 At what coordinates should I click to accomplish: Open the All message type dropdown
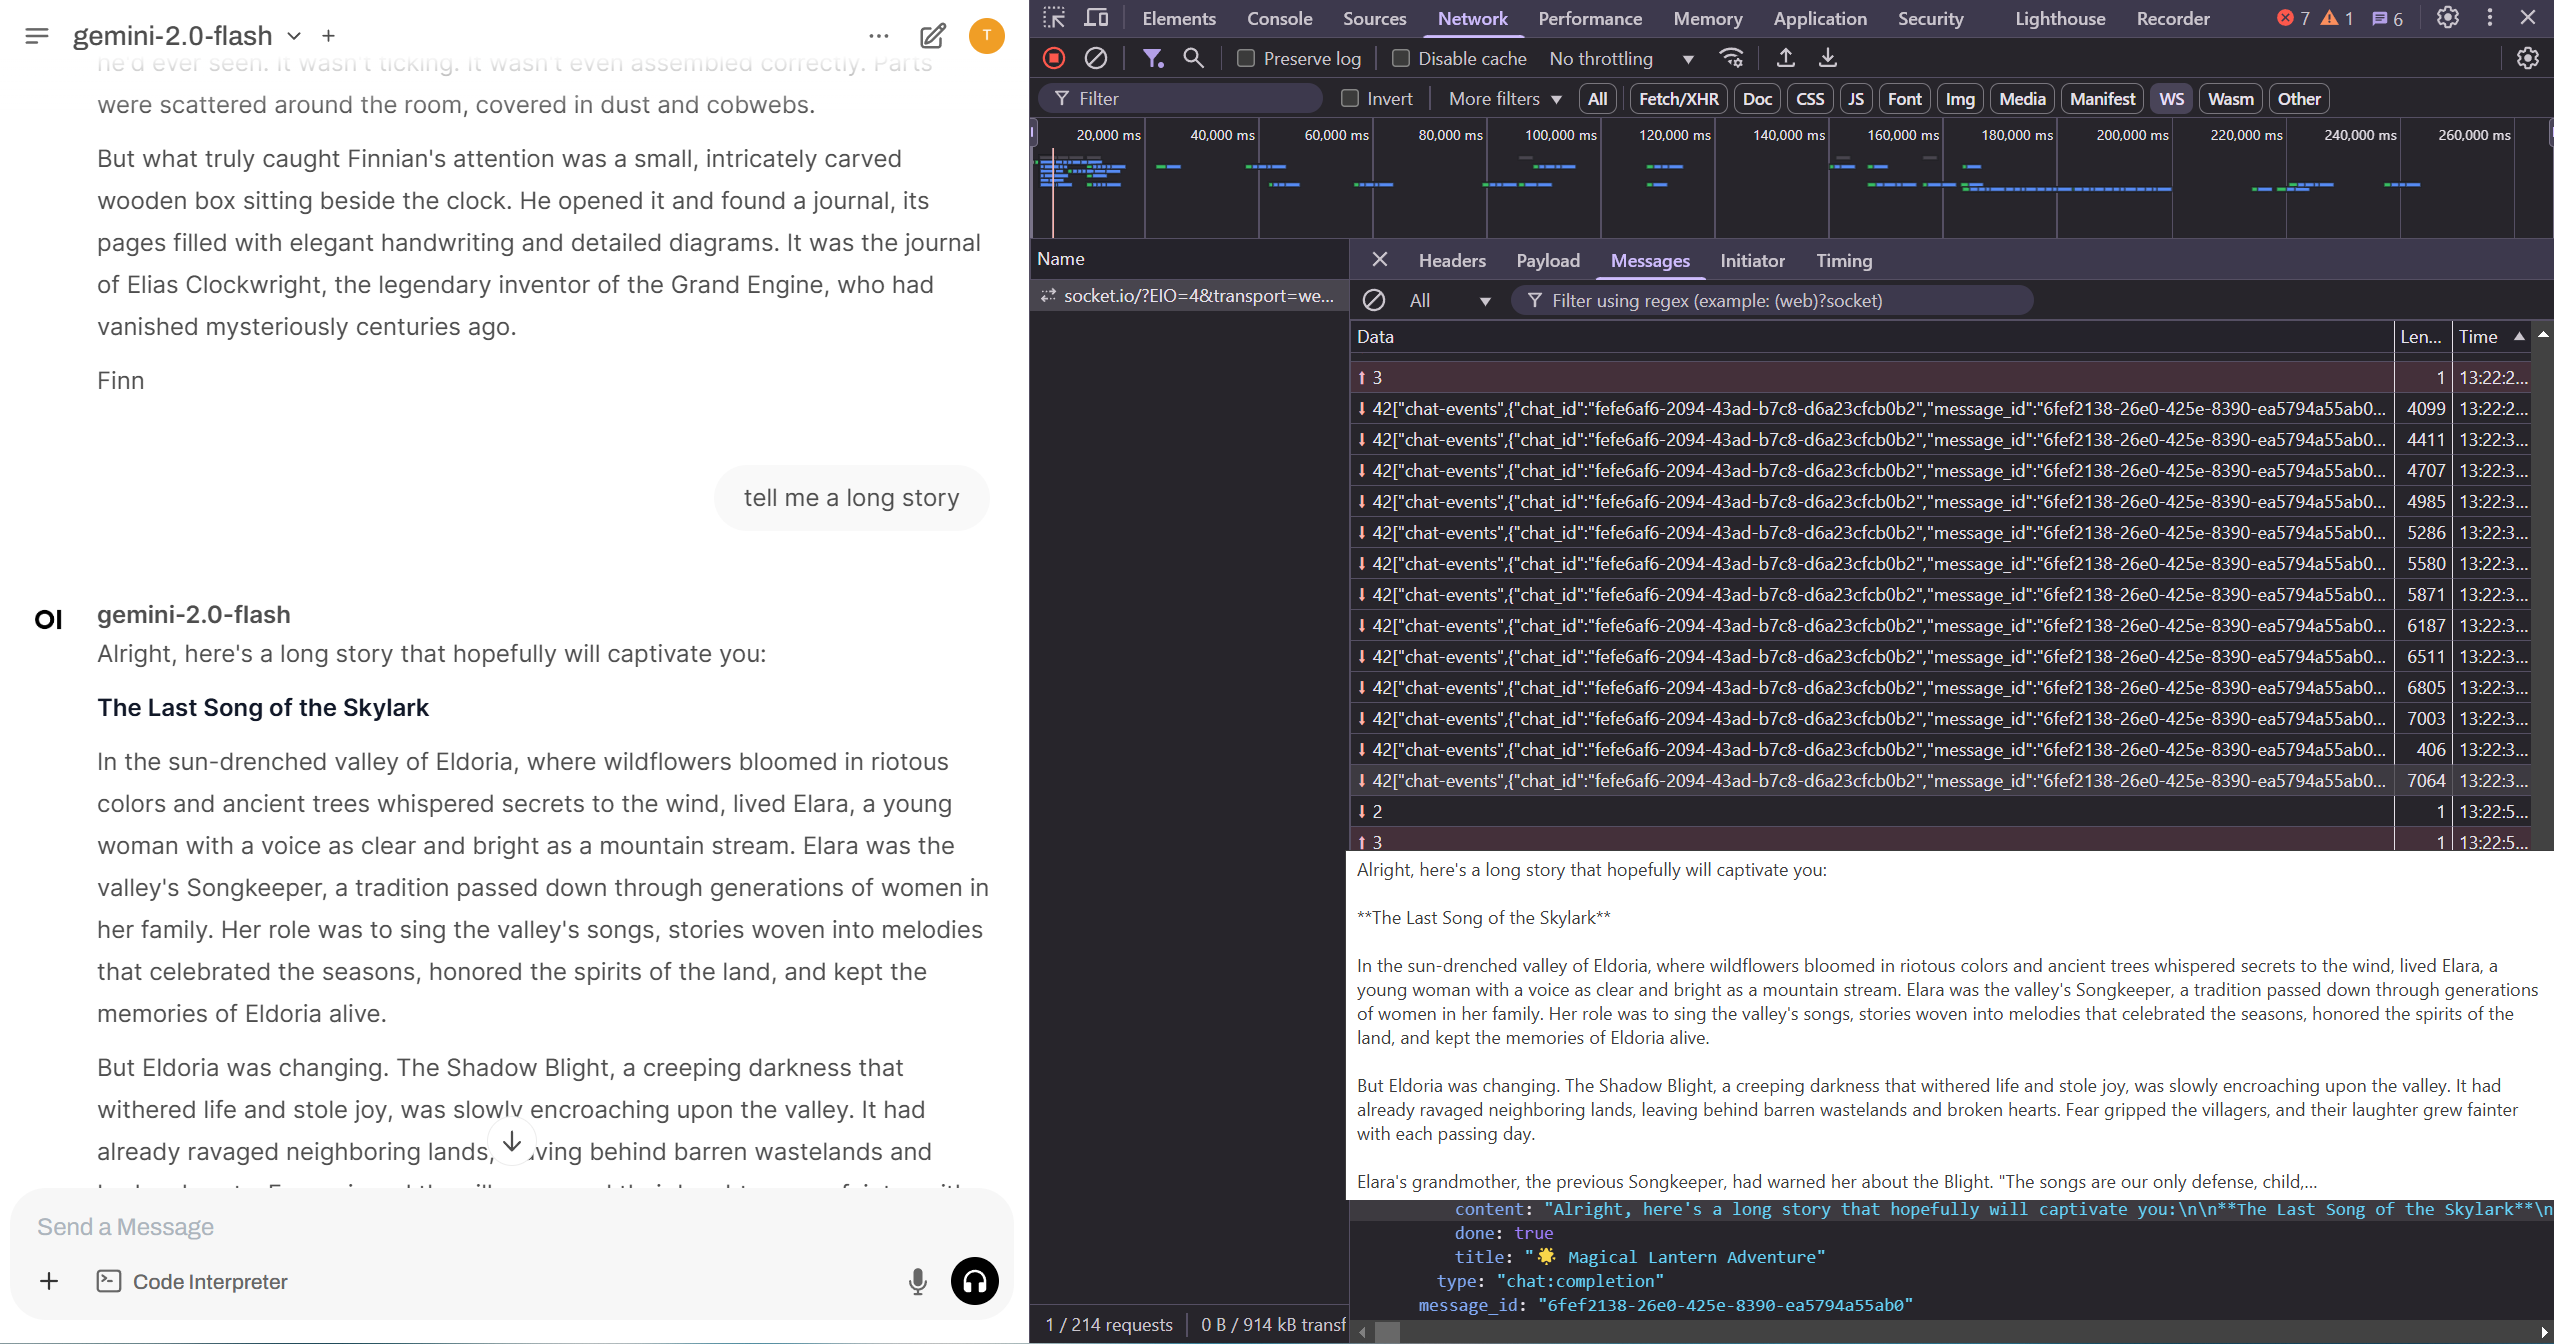coord(1450,300)
